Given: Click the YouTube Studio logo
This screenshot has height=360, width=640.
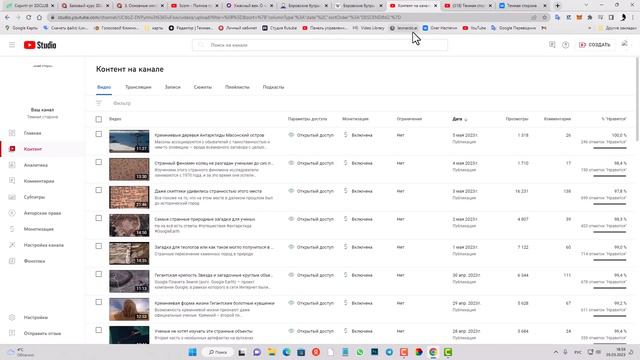Looking at the screenshot, I should coord(40,45).
